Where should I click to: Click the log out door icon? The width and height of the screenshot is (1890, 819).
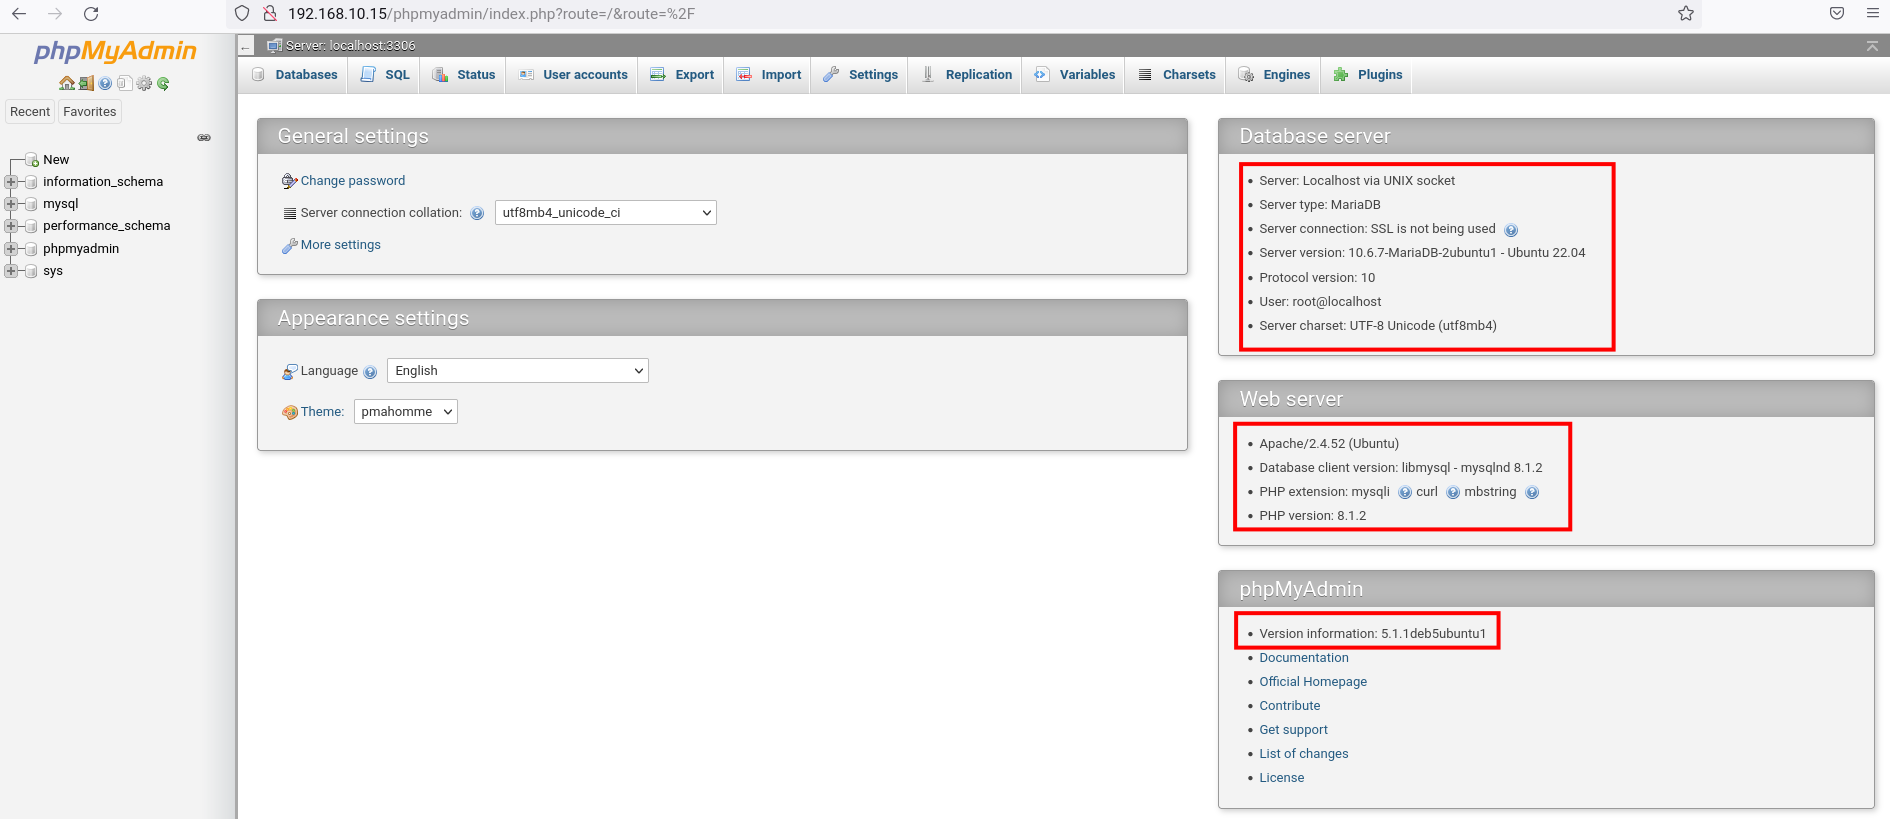coord(86,83)
